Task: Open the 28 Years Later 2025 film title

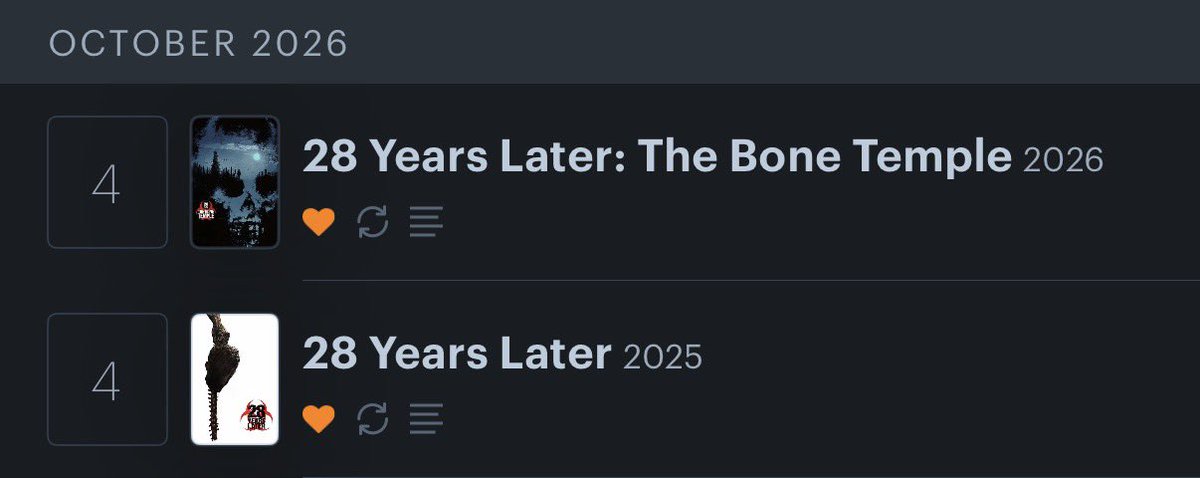Action: click(457, 354)
